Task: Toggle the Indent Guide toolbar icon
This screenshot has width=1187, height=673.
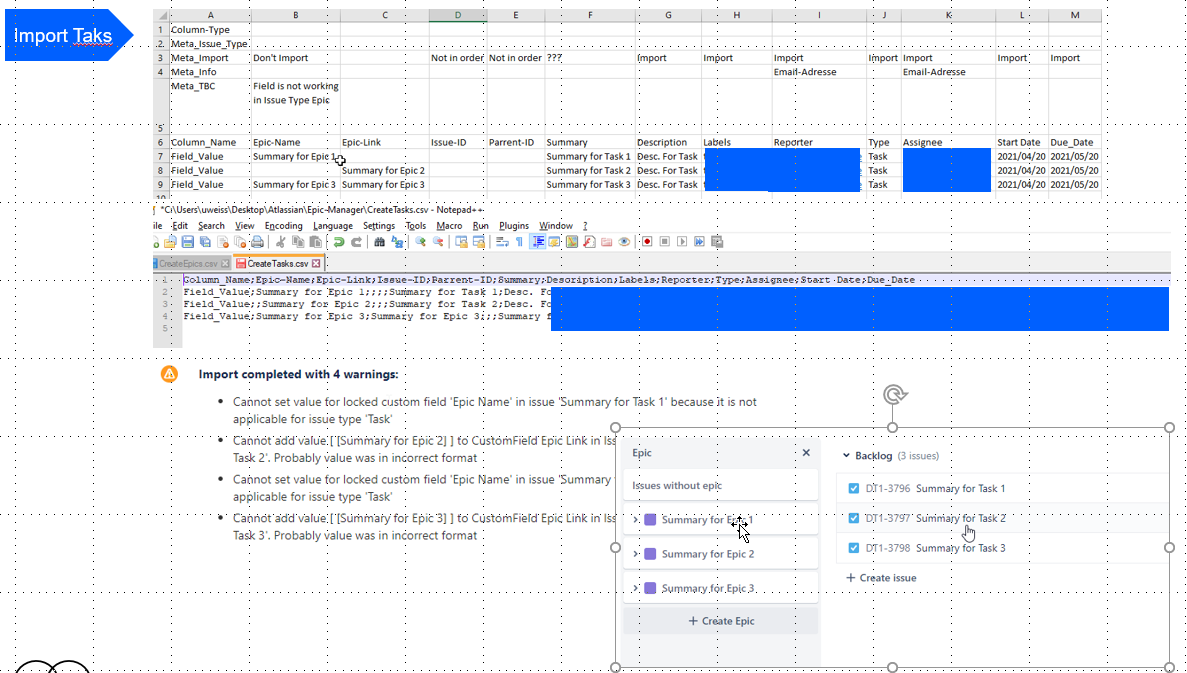Action: 538,242
